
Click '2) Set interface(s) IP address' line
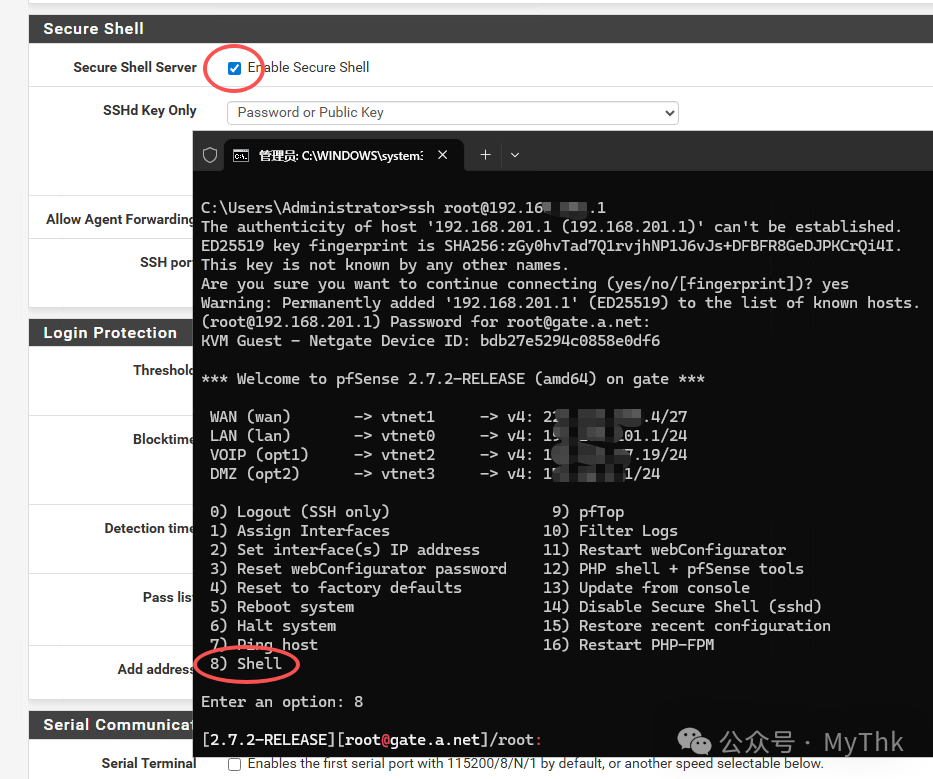tap(345, 550)
